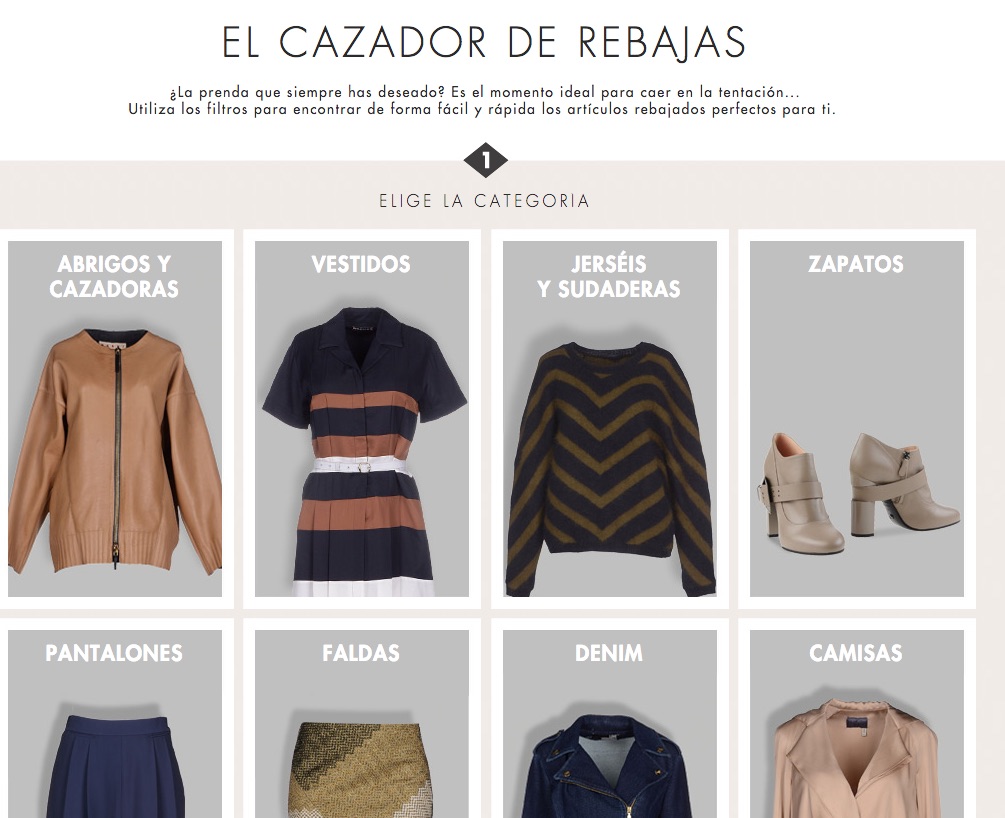Click the beige blouse image
This screenshot has height=818, width=1005.
[858, 758]
